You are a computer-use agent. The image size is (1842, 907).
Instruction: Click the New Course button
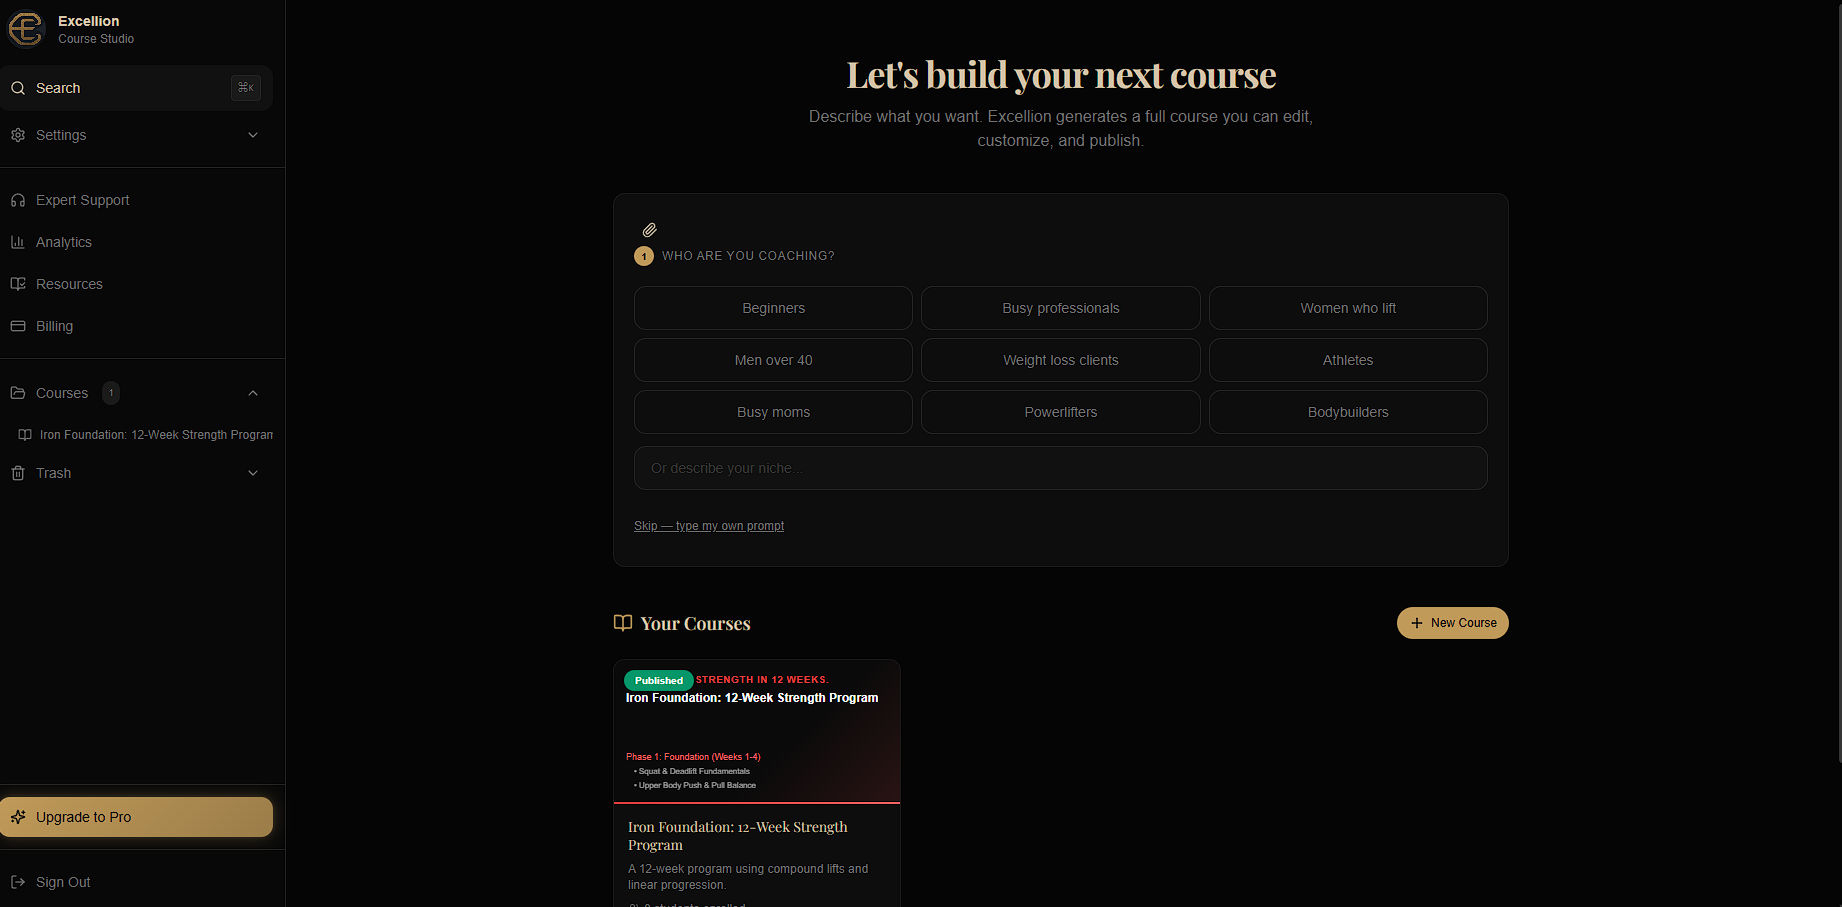1452,623
